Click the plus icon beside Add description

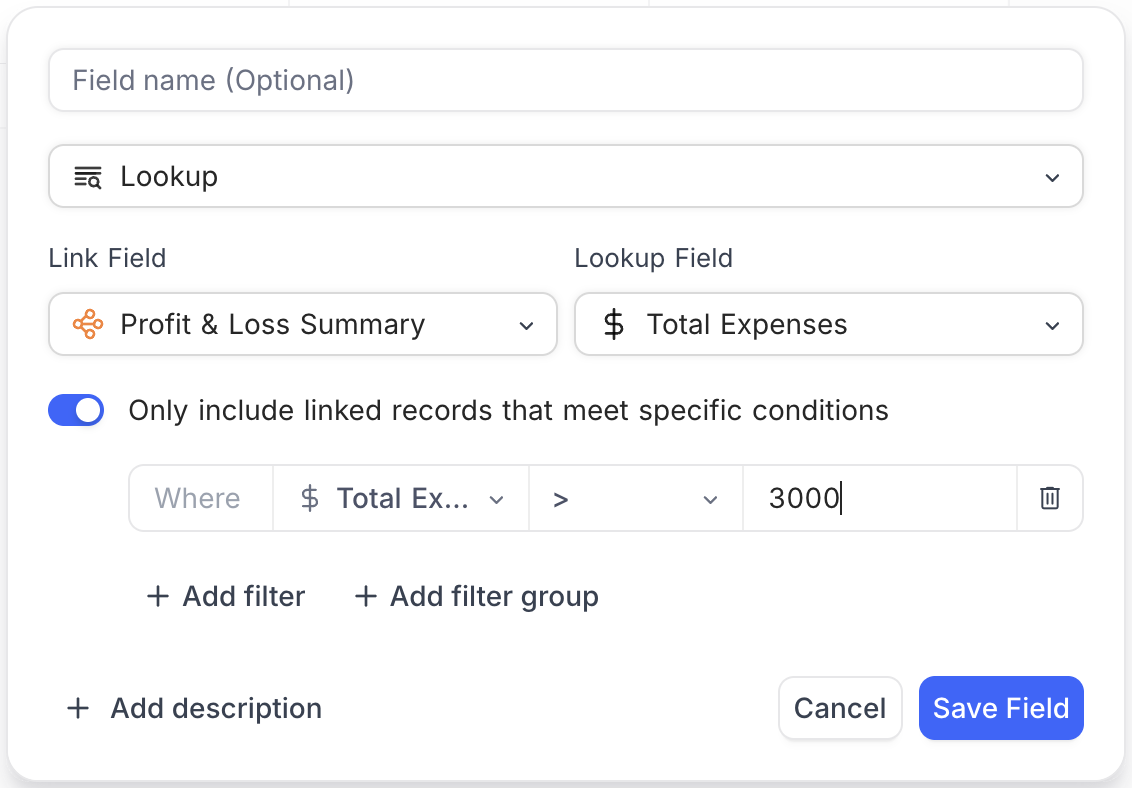point(78,708)
